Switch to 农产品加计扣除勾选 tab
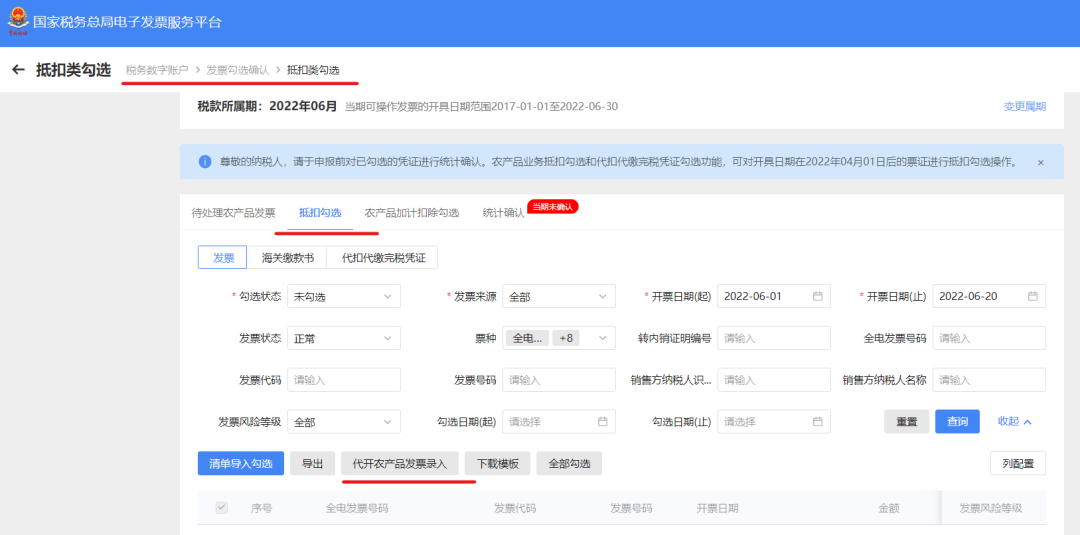Viewport: 1080px width, 535px height. (411, 213)
